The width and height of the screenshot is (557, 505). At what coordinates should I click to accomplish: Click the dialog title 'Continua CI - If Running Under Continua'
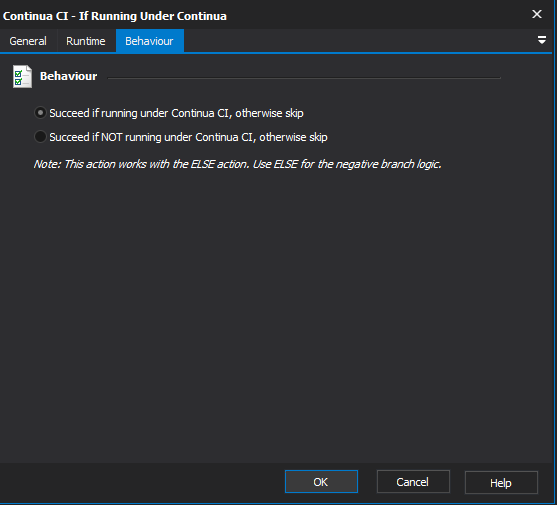tap(114, 16)
